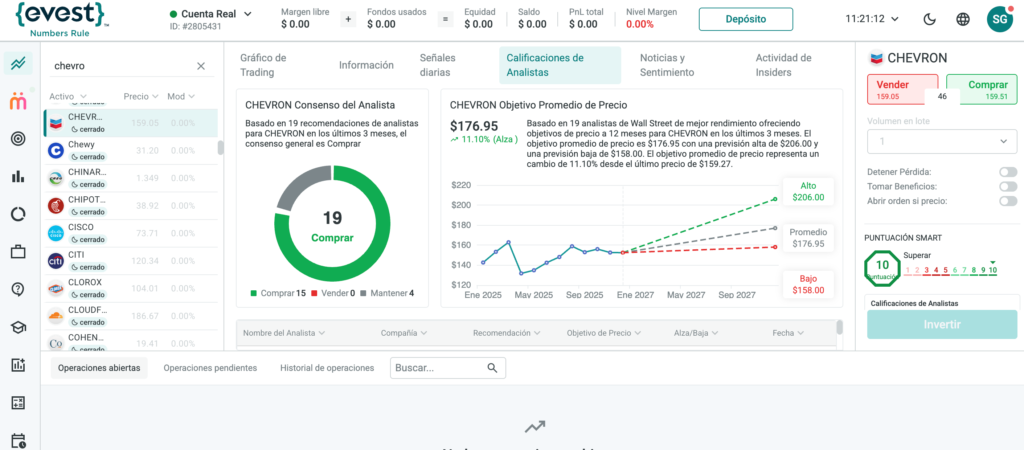Sort by Nombre del Analista column

[284, 333]
